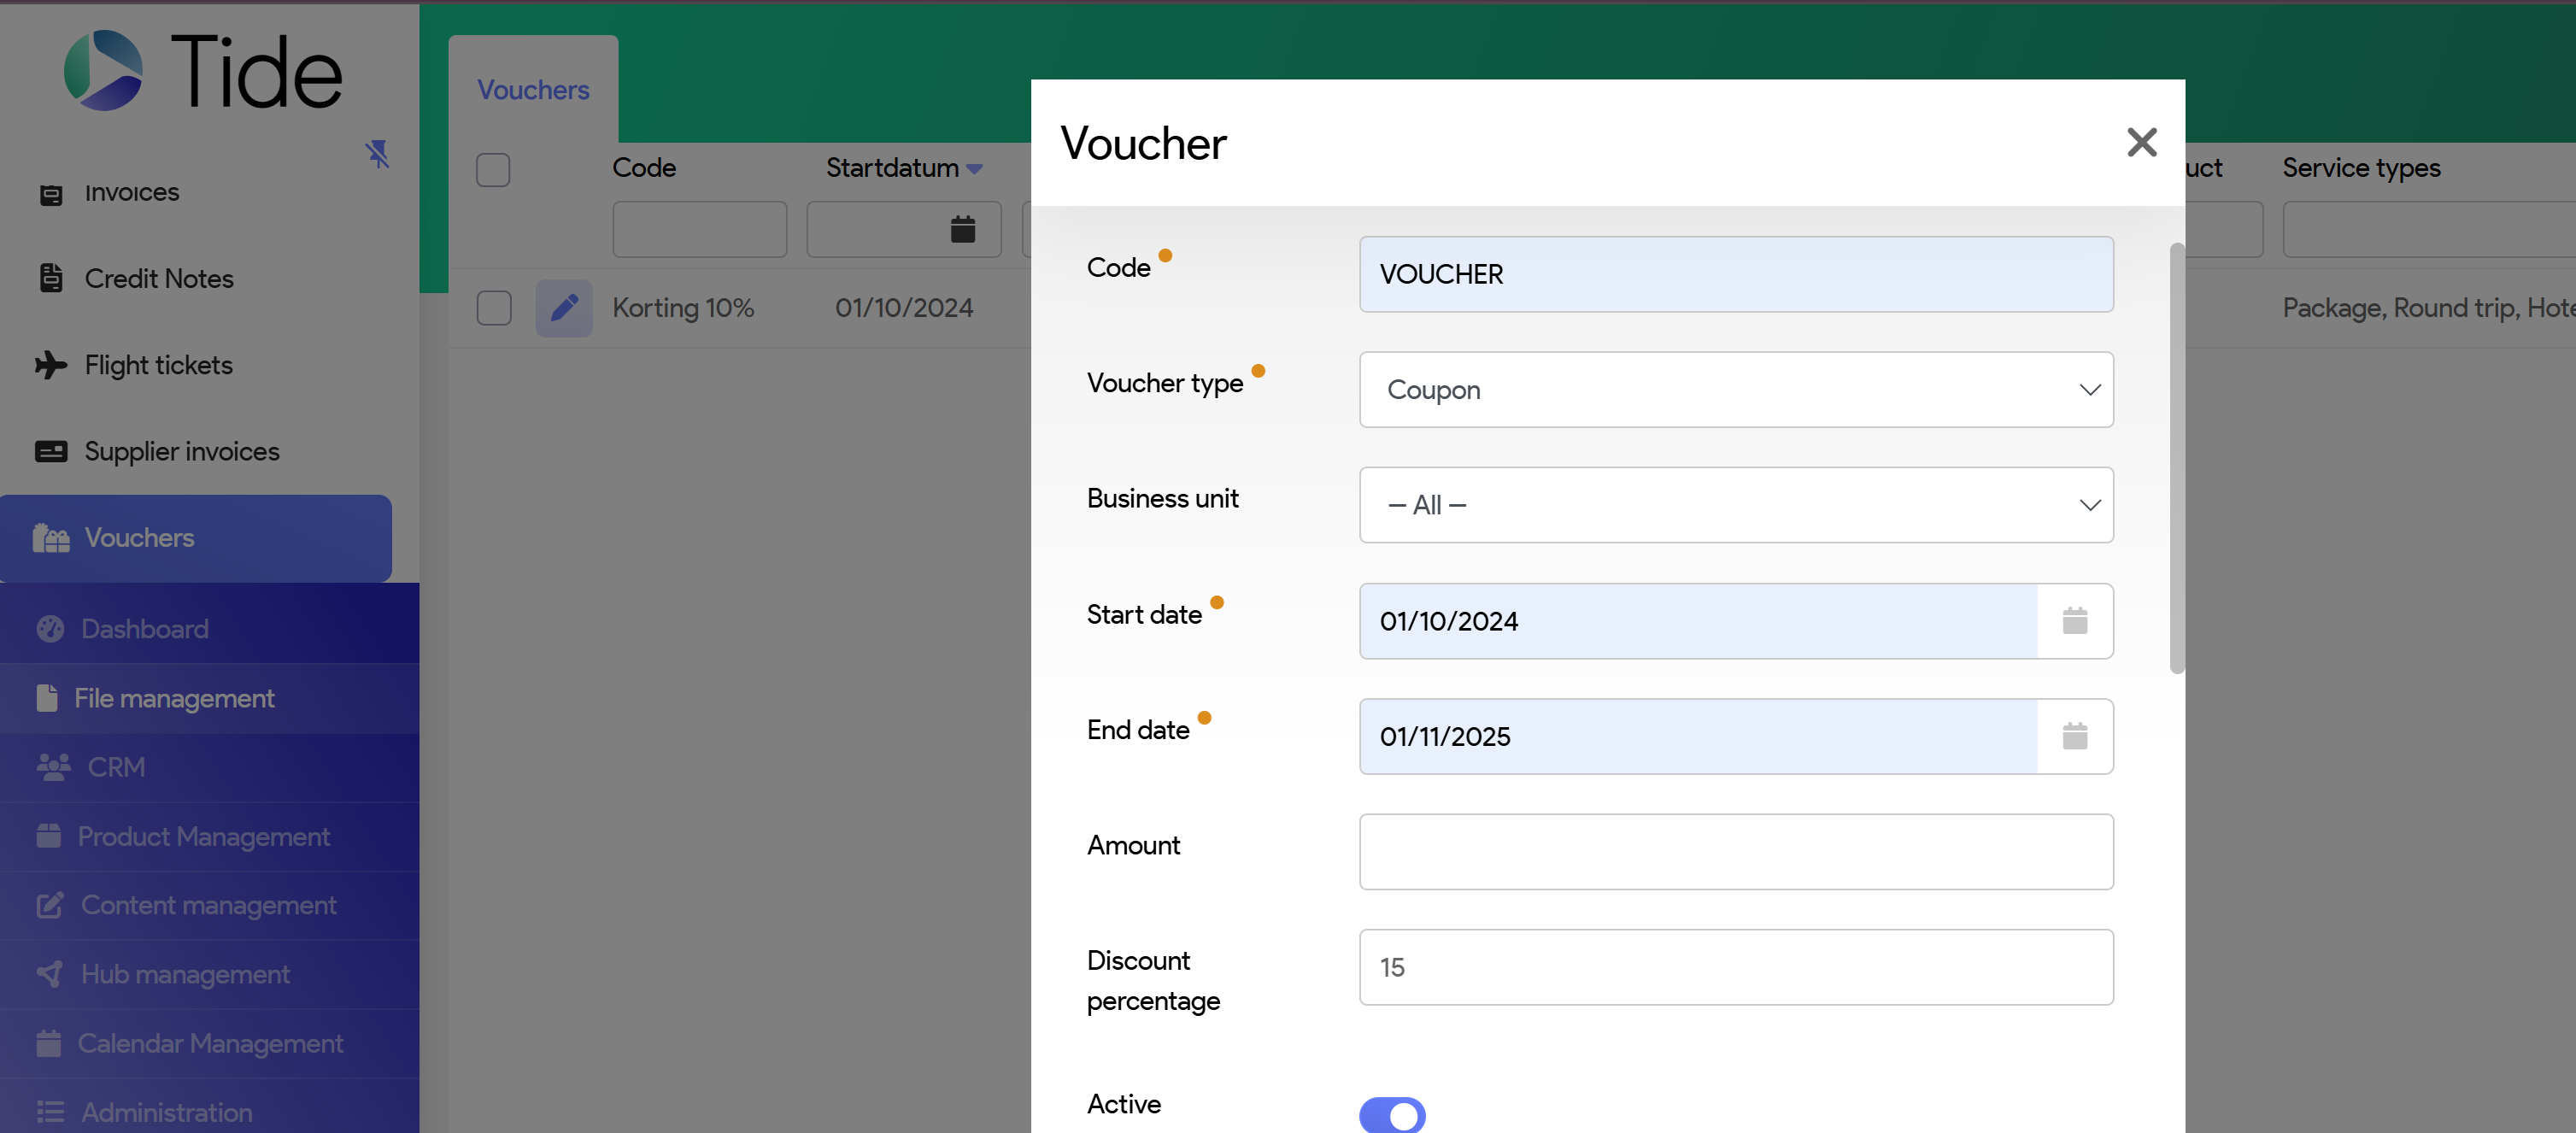Tick the checkbox for the Korting 10% row
This screenshot has width=2576, height=1133.
(493, 308)
